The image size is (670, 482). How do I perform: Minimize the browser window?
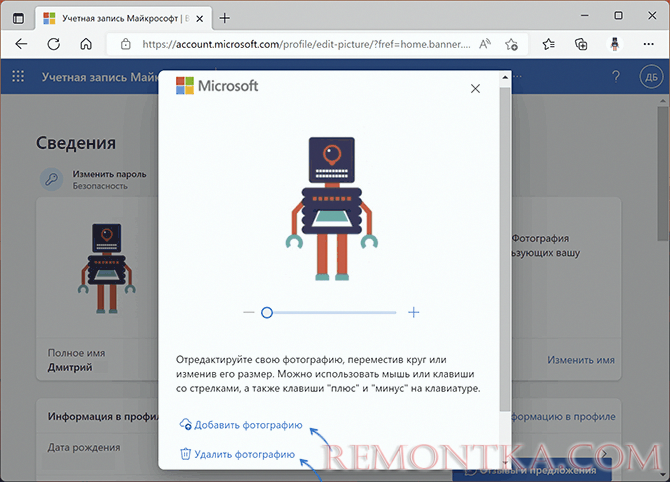(x=585, y=16)
